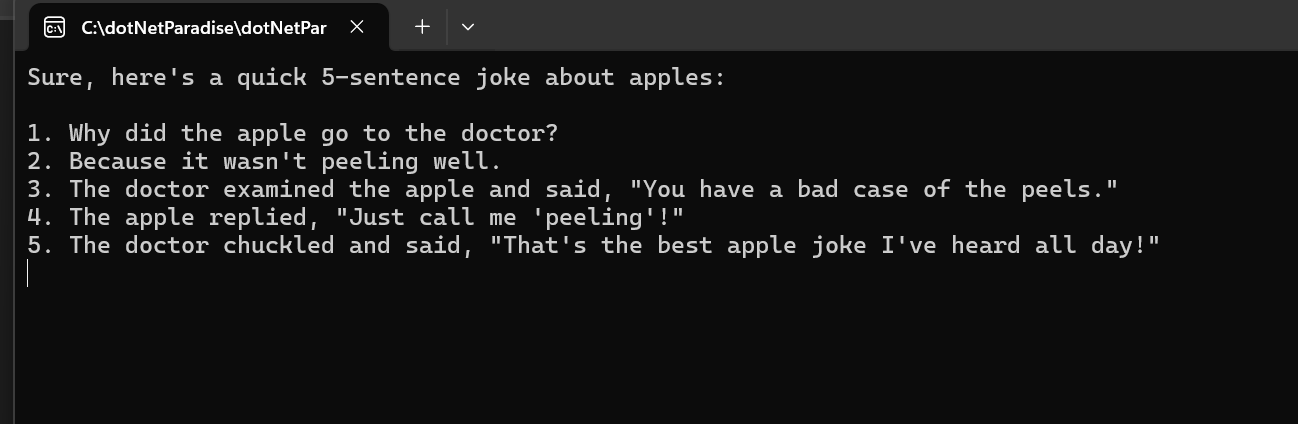The height and width of the screenshot is (424, 1298).
Task: Open a new tab with plus button
Action: tap(422, 27)
